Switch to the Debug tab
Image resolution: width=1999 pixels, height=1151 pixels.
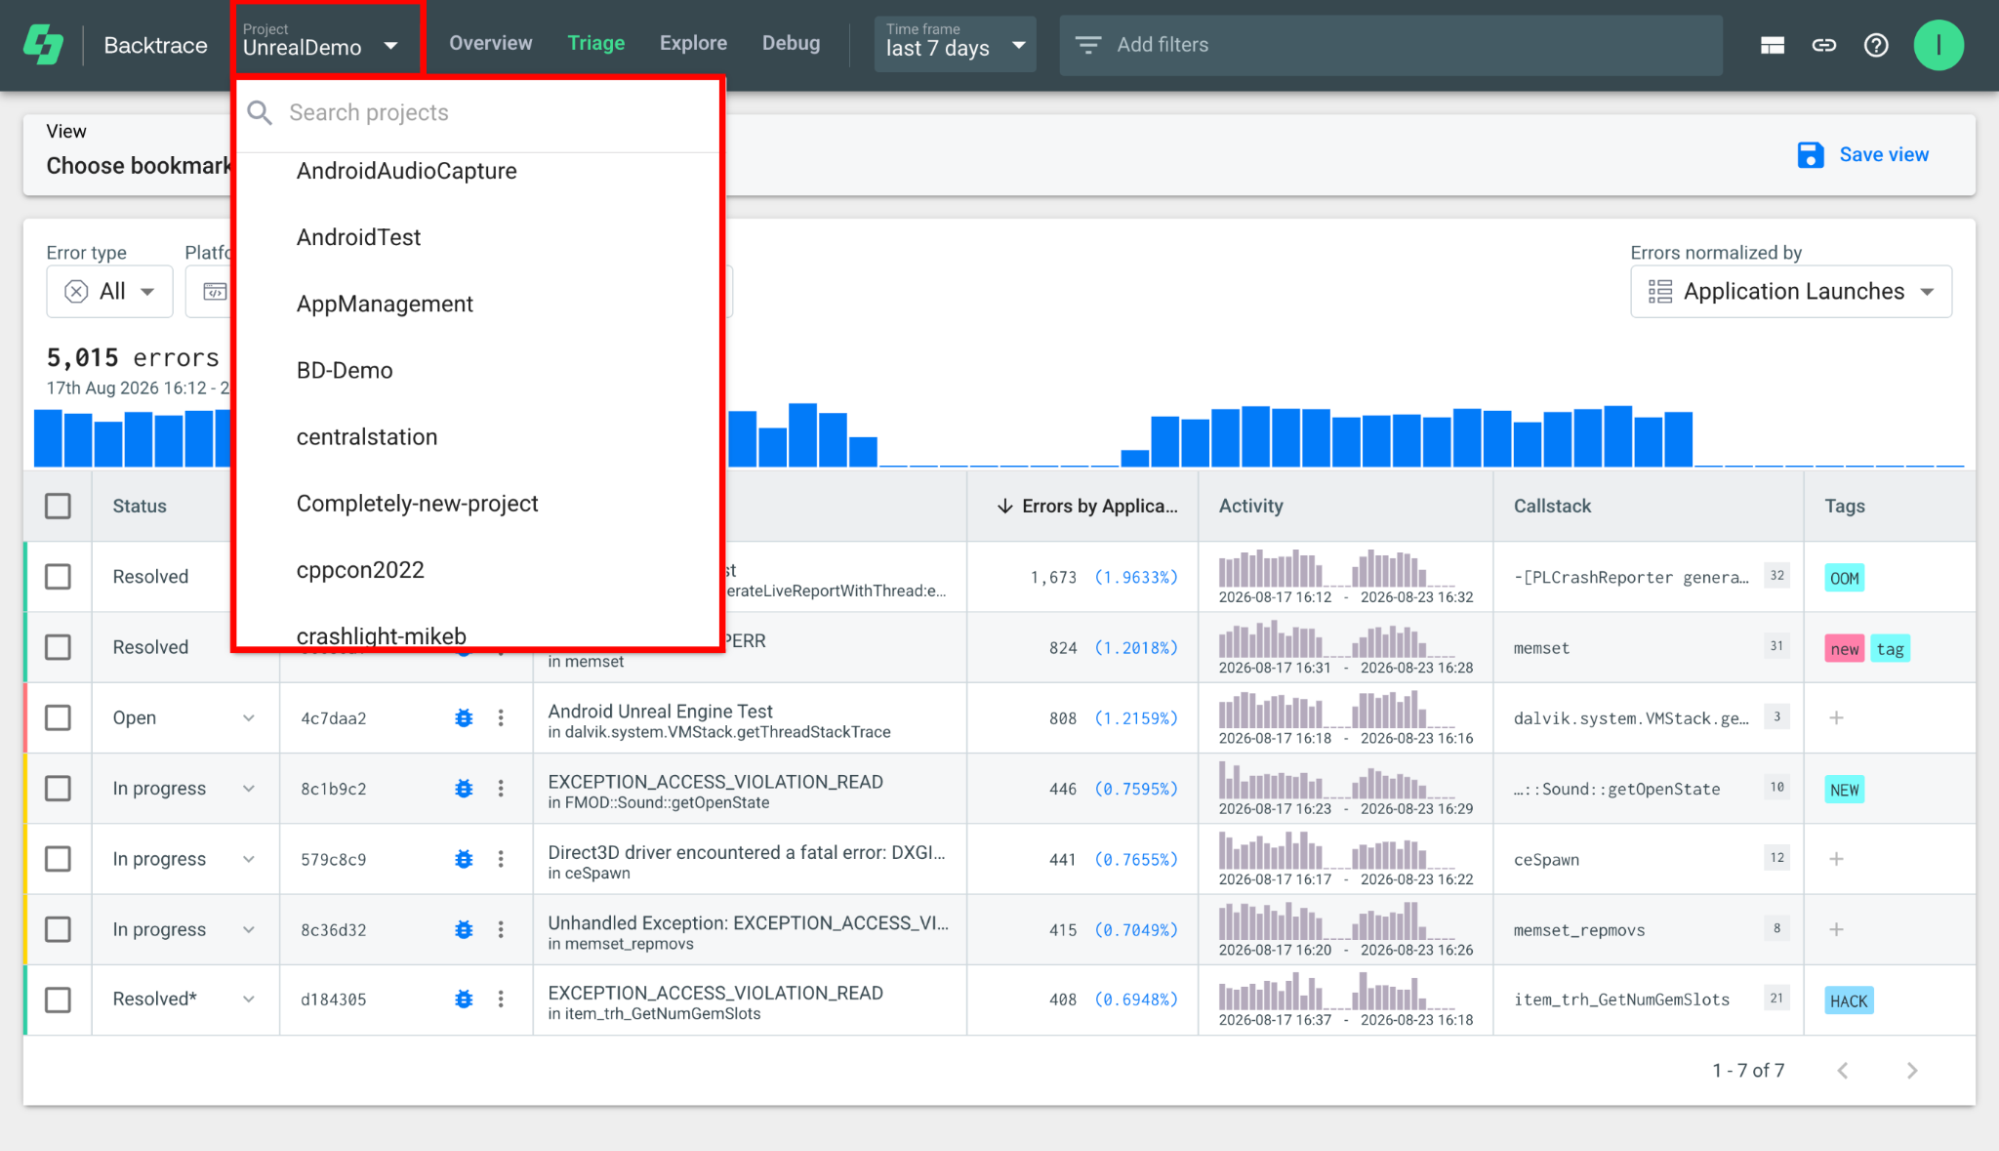click(791, 44)
